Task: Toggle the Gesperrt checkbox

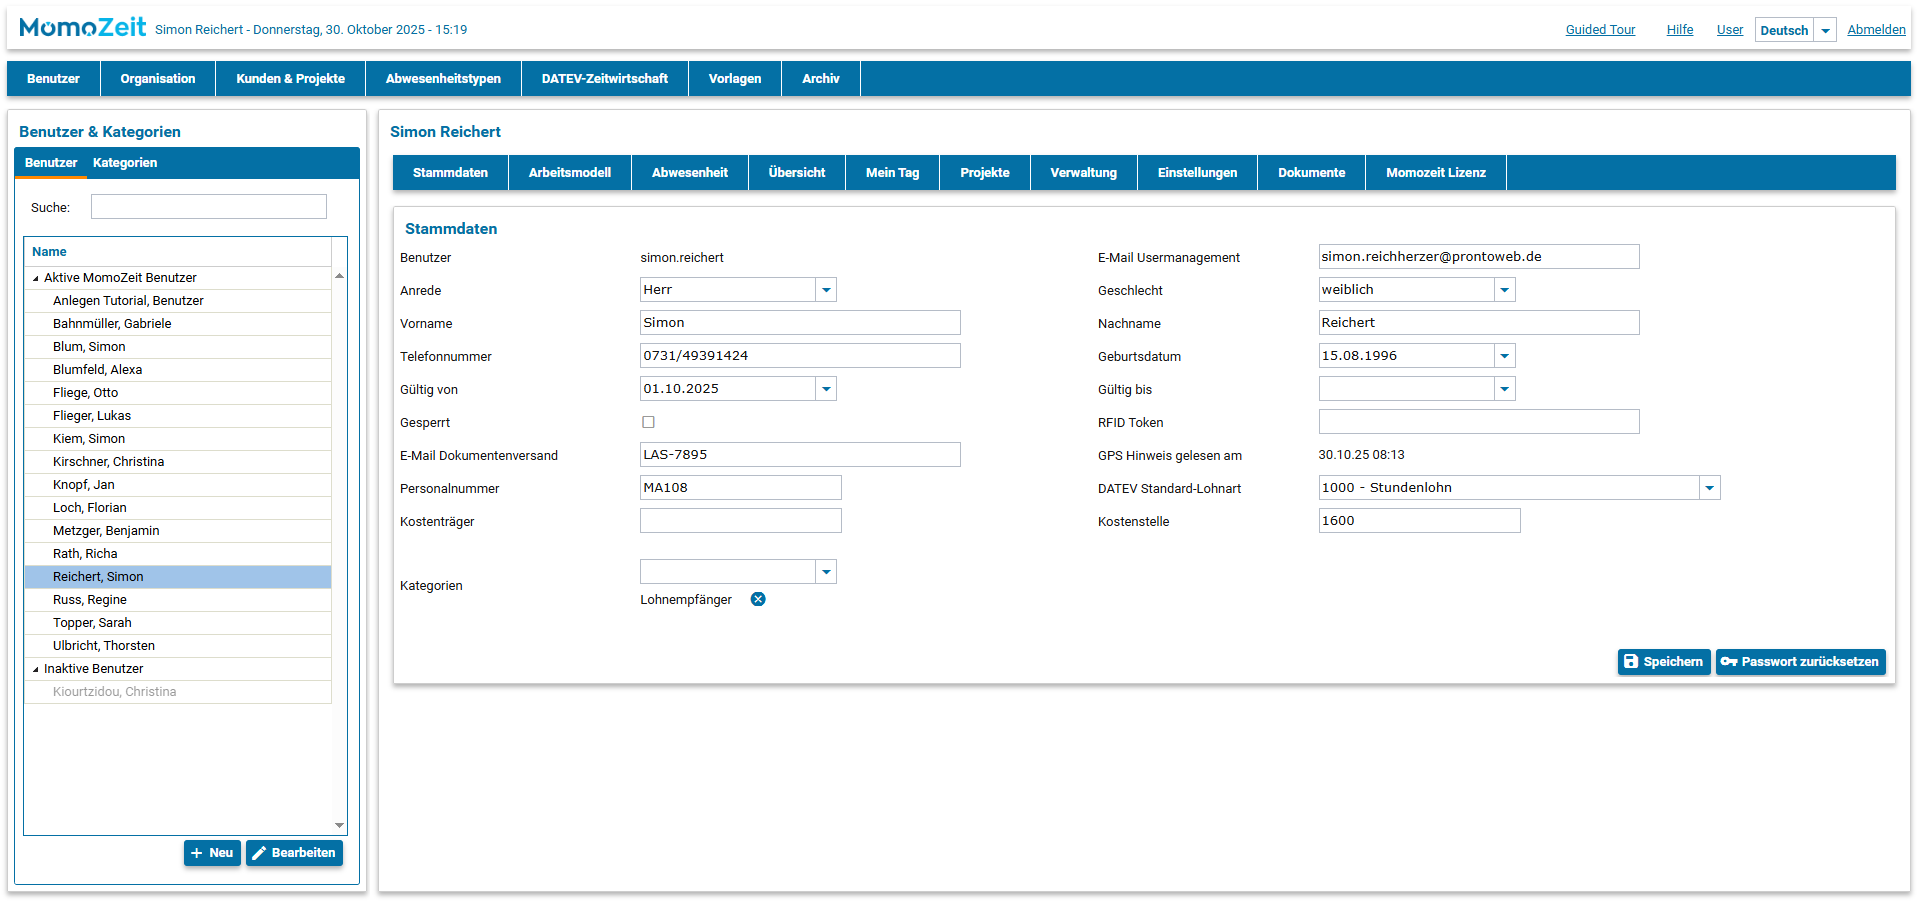Action: [648, 422]
